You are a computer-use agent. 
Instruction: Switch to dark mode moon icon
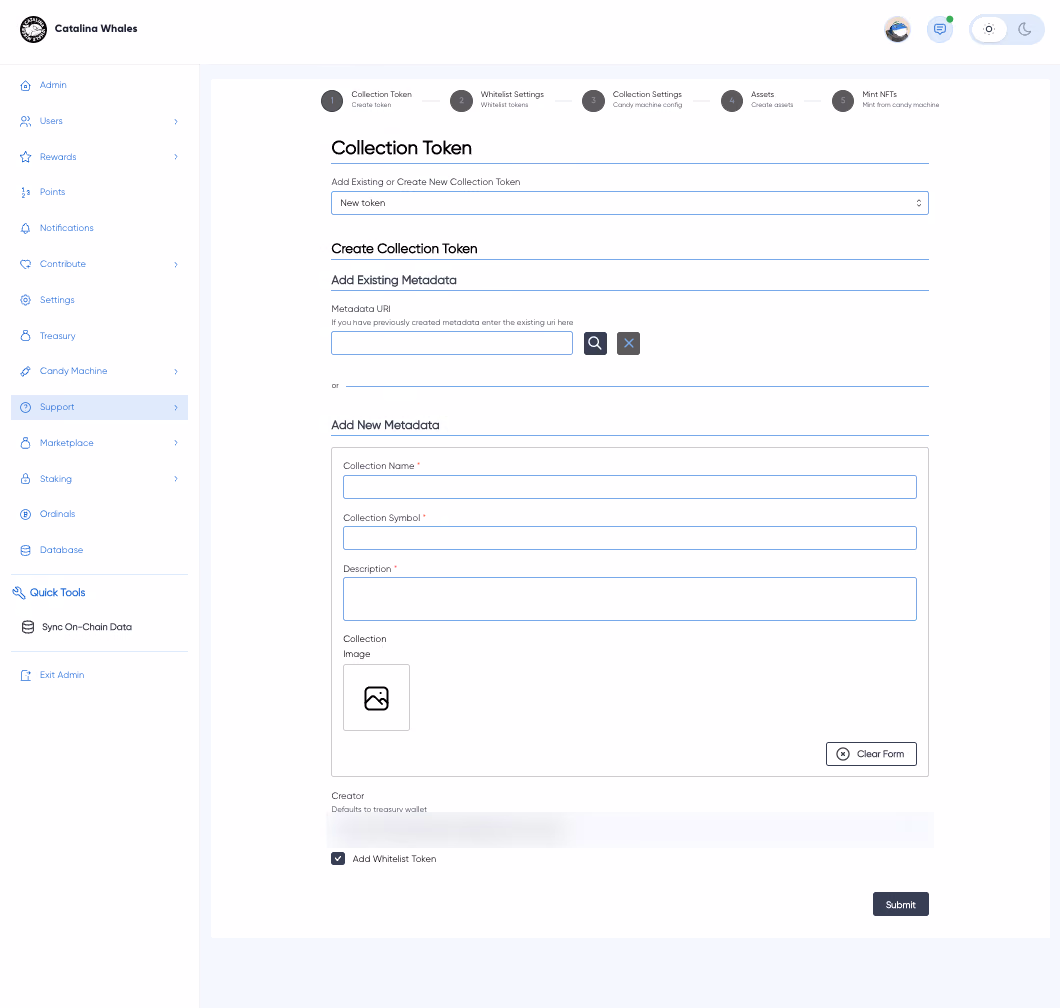(1025, 29)
